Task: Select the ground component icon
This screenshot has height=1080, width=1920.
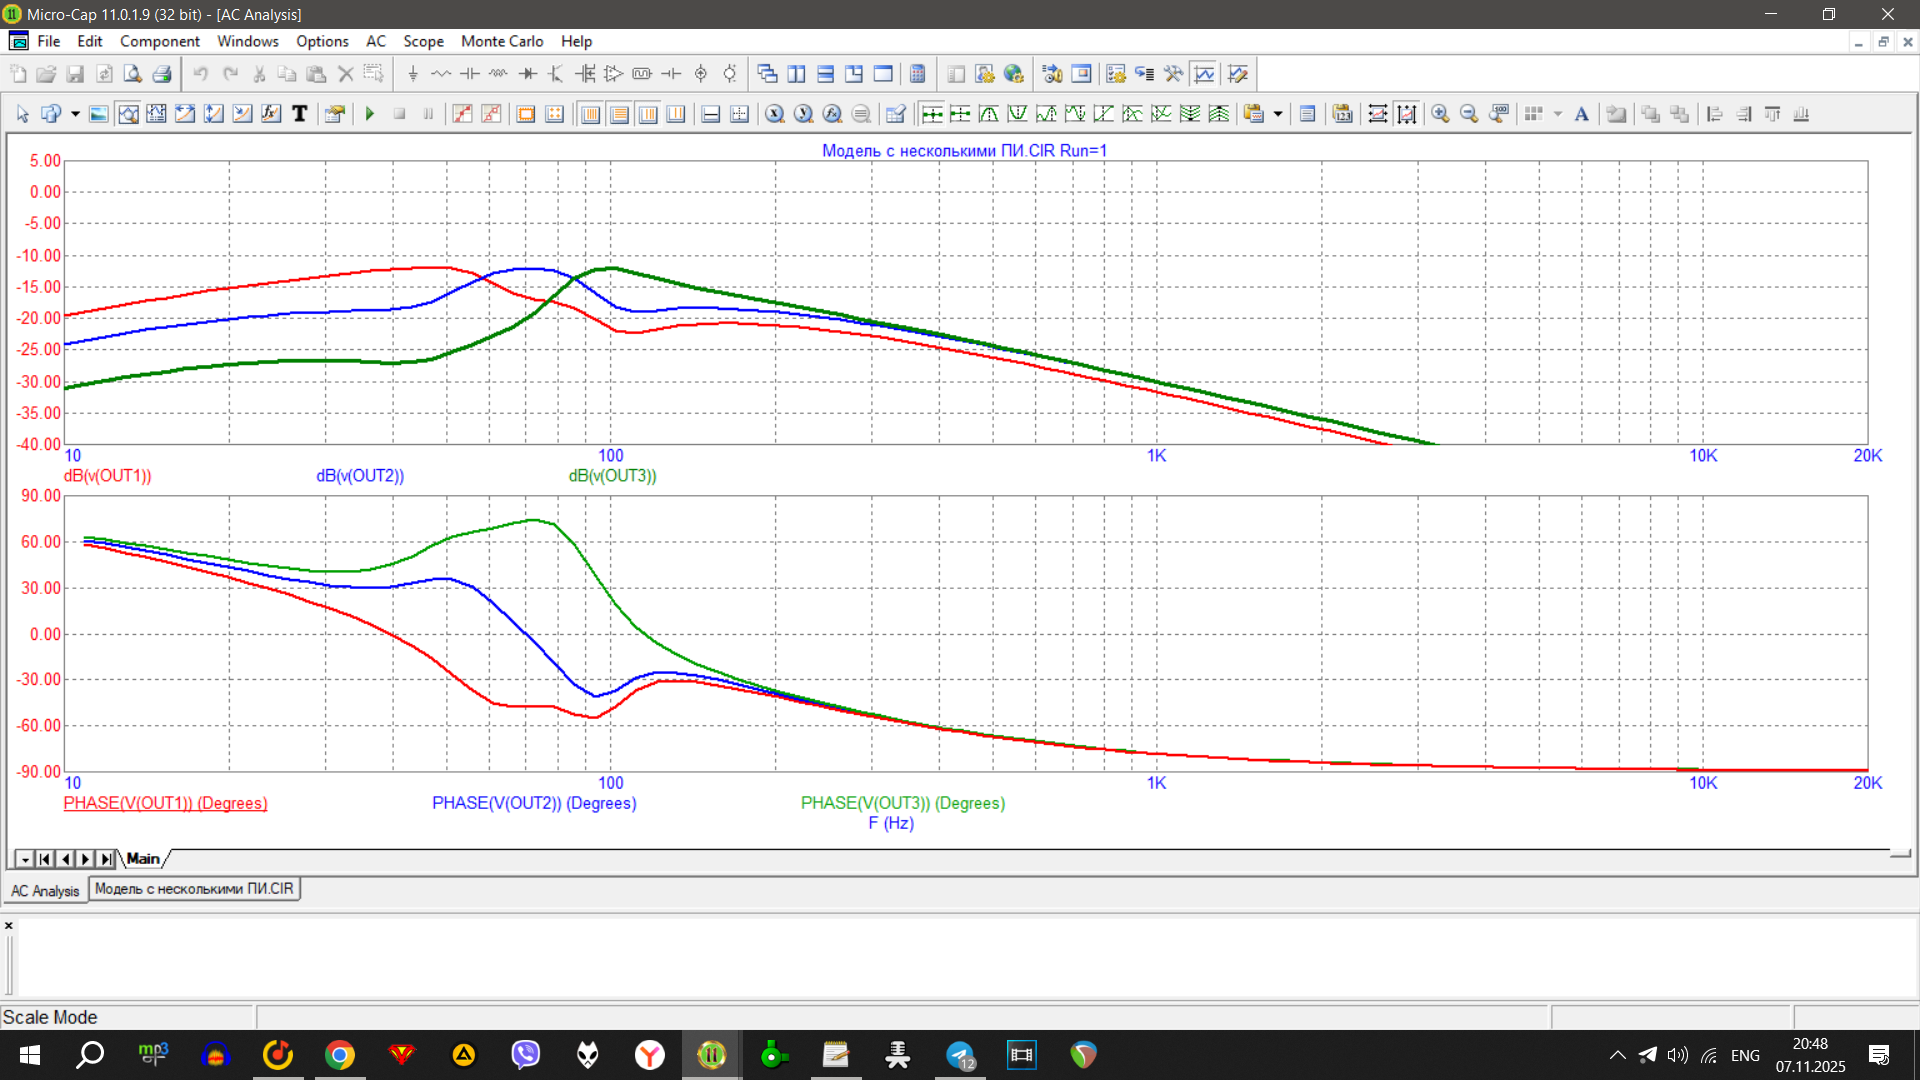Action: click(x=413, y=74)
